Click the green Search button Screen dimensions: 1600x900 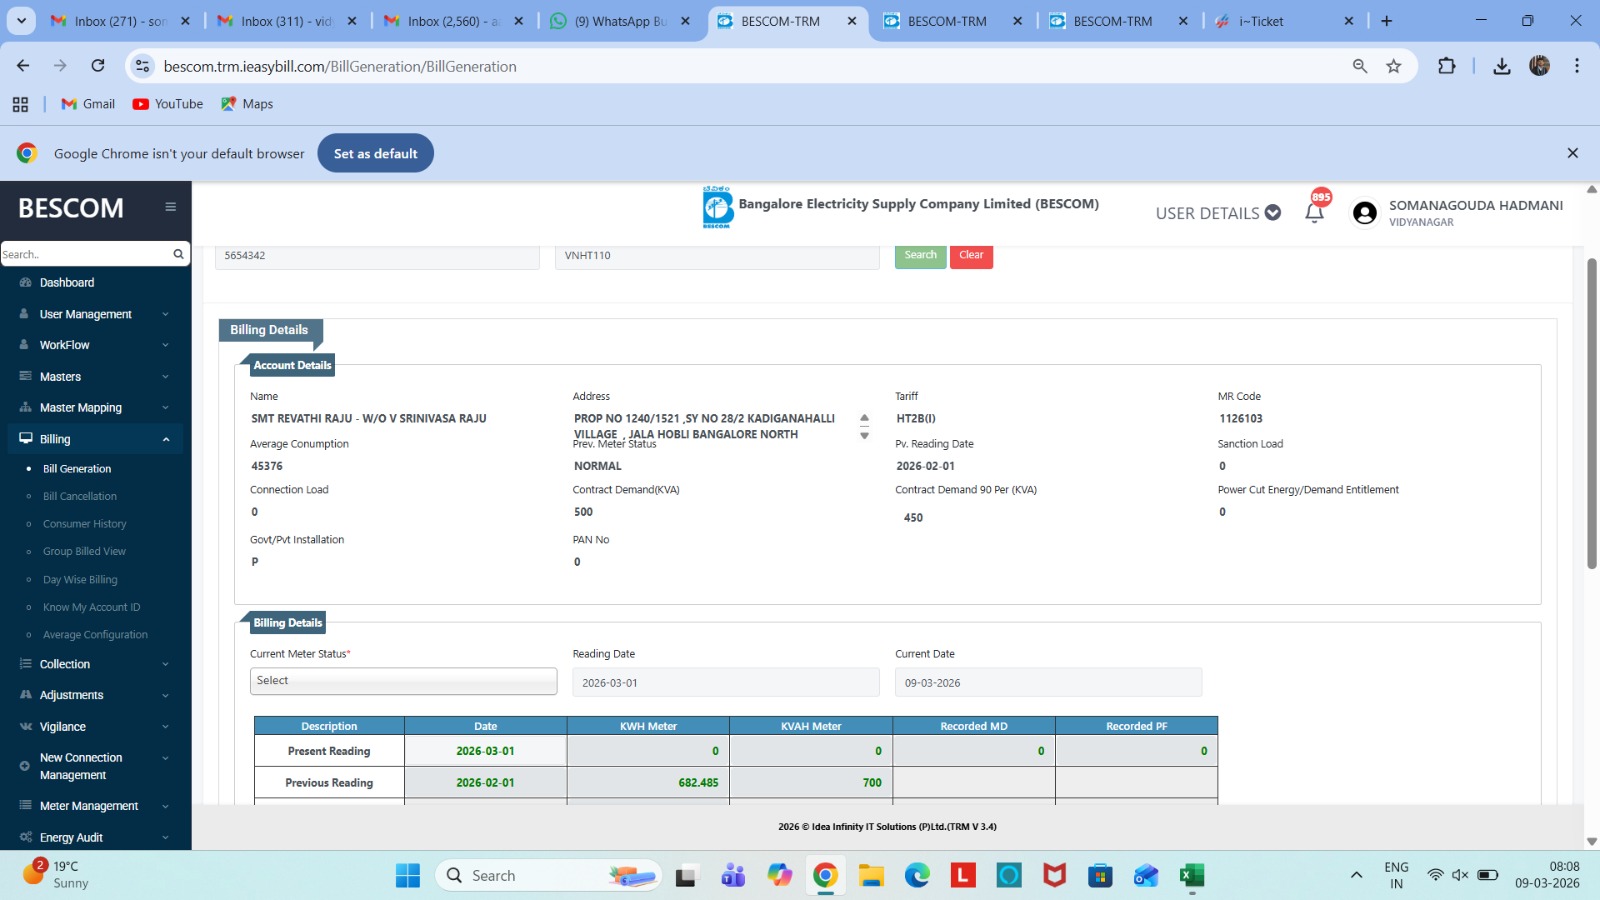tap(920, 256)
